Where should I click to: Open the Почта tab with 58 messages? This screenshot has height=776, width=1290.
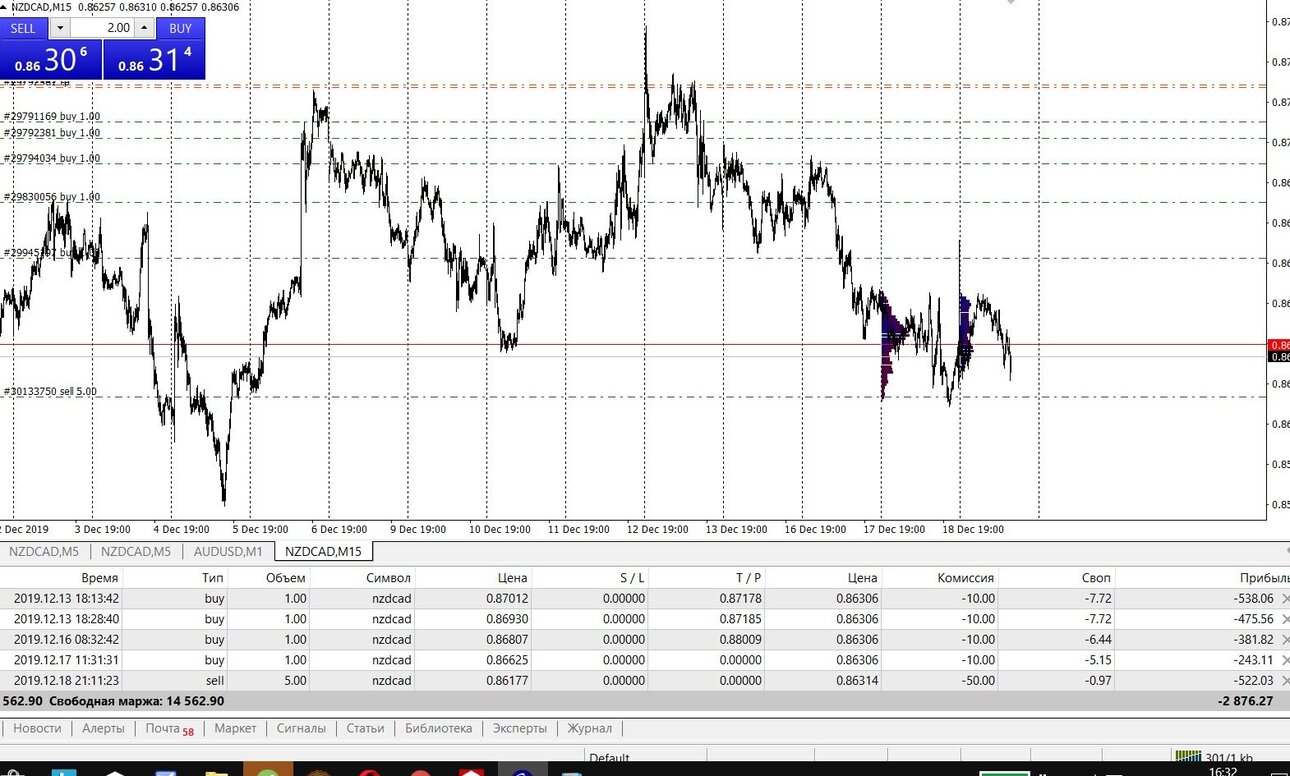coord(169,729)
